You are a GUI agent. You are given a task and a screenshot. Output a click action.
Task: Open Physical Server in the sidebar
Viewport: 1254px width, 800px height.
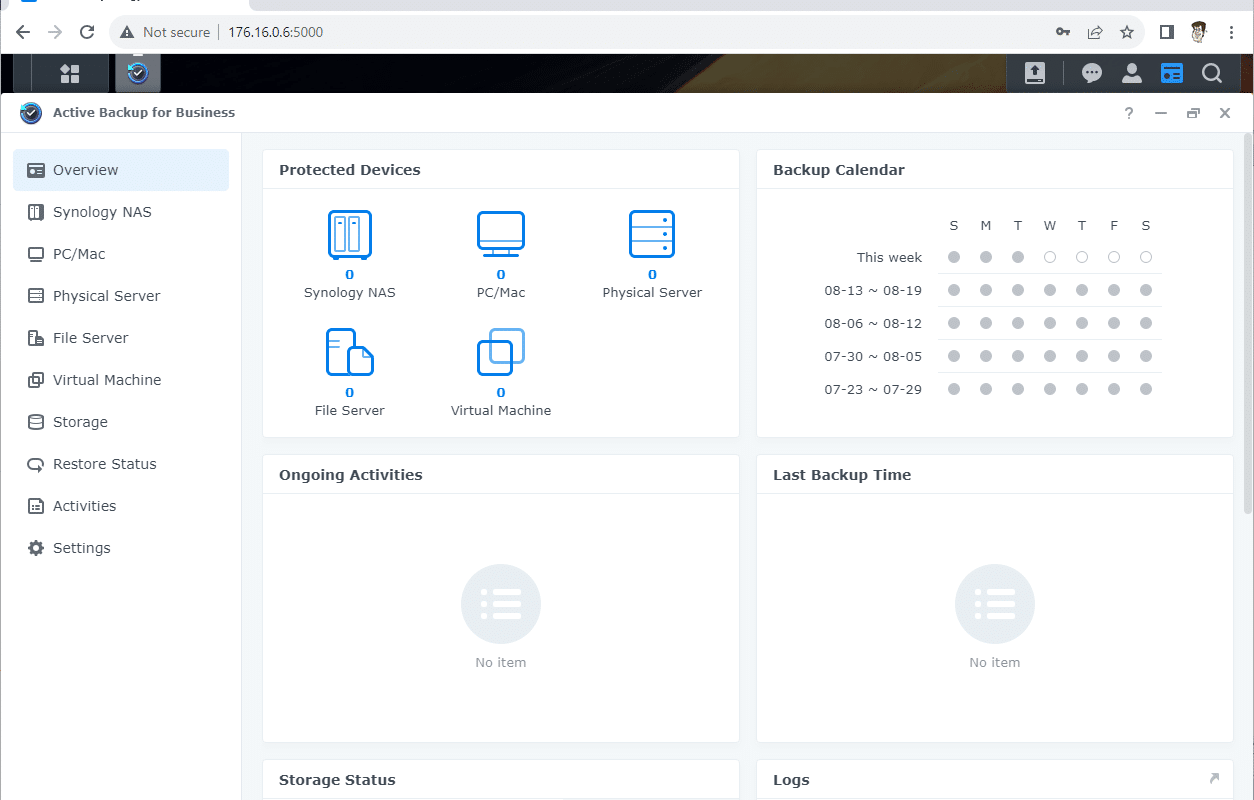pyautogui.click(x=121, y=296)
